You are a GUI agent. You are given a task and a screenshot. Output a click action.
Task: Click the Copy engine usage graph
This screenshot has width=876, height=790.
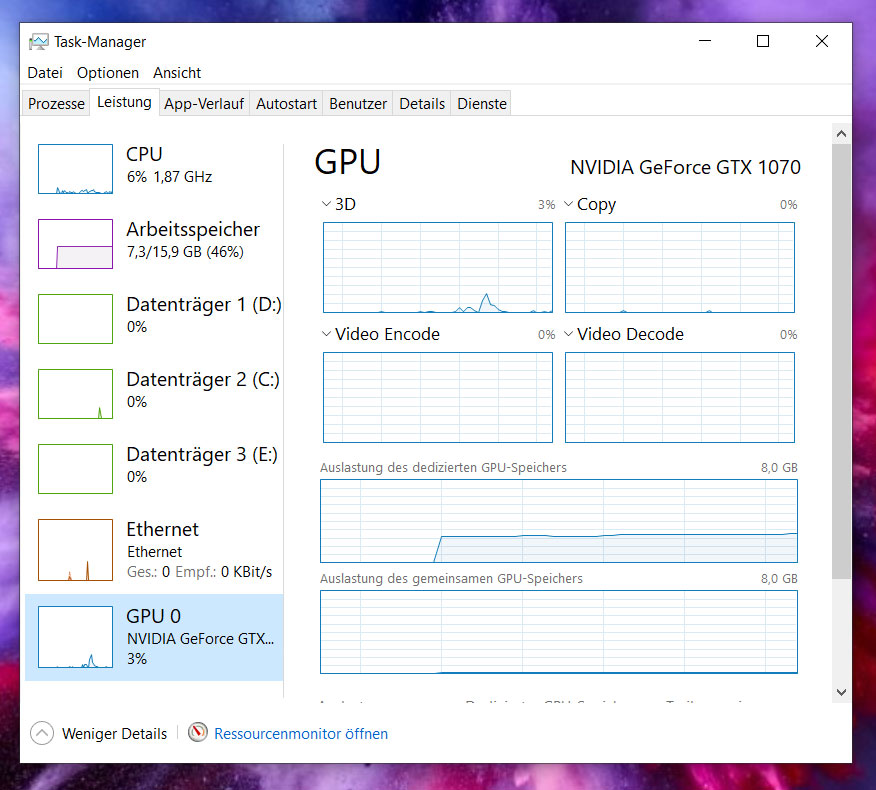[x=680, y=268]
